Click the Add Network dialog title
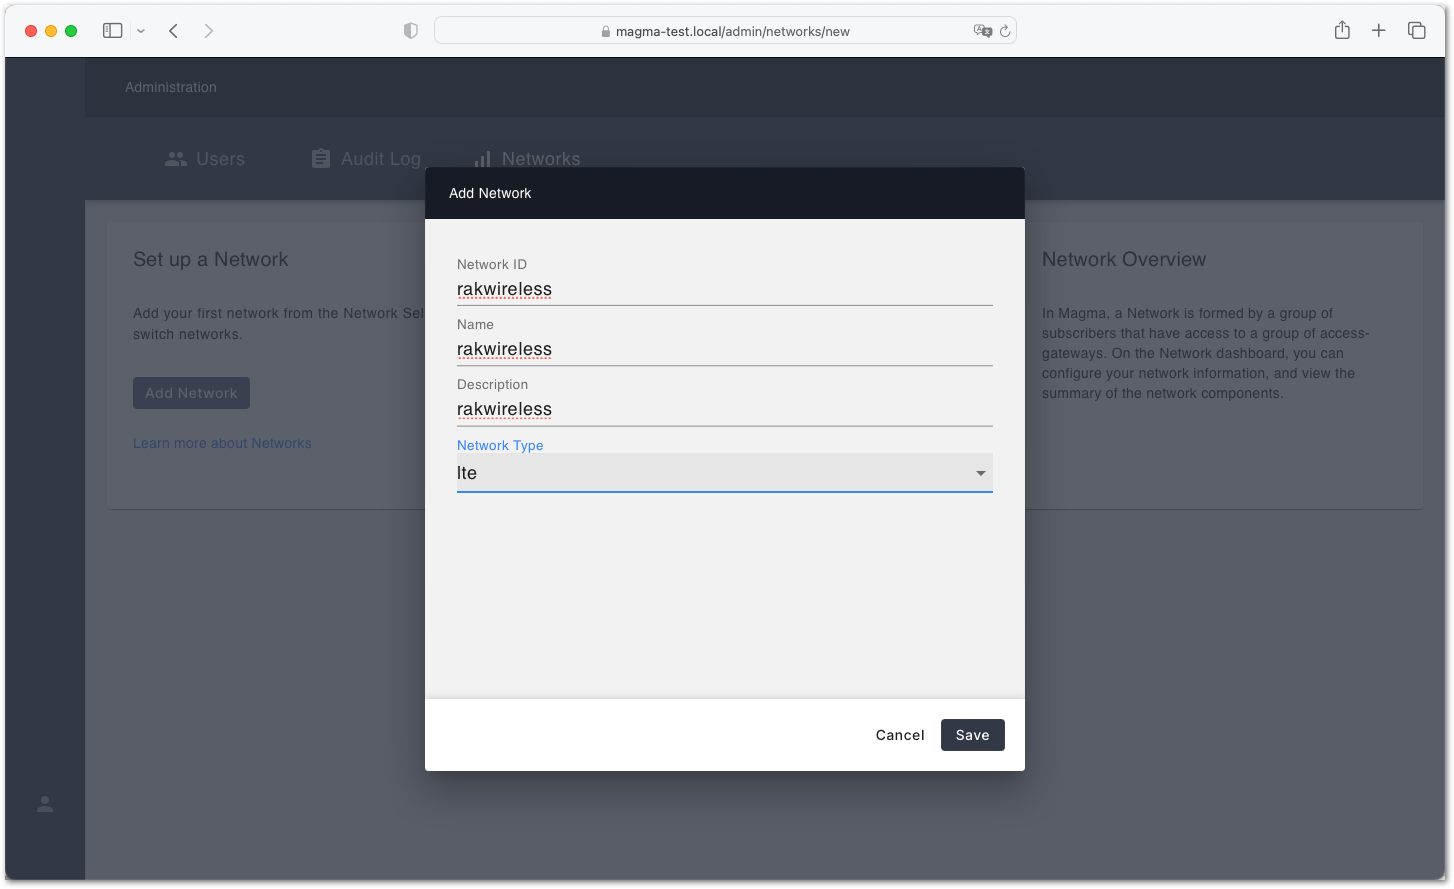This screenshot has width=1454, height=889. [x=490, y=193]
